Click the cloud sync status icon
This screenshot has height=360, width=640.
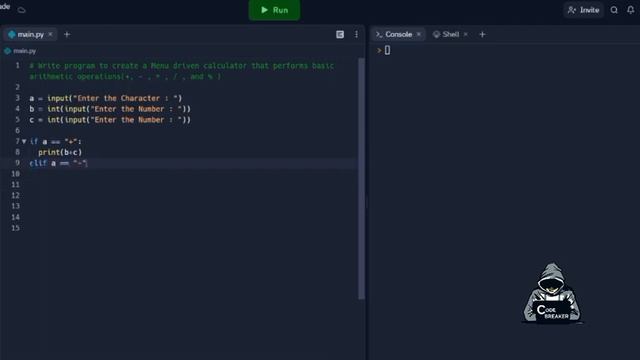click(x=22, y=10)
